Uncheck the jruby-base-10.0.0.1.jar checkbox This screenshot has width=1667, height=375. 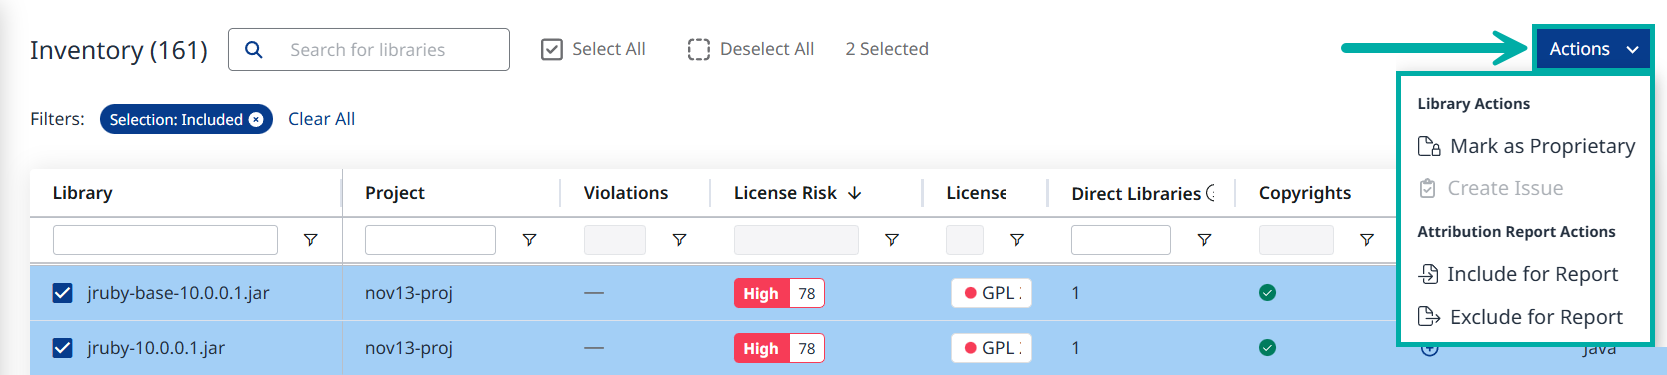pos(62,293)
